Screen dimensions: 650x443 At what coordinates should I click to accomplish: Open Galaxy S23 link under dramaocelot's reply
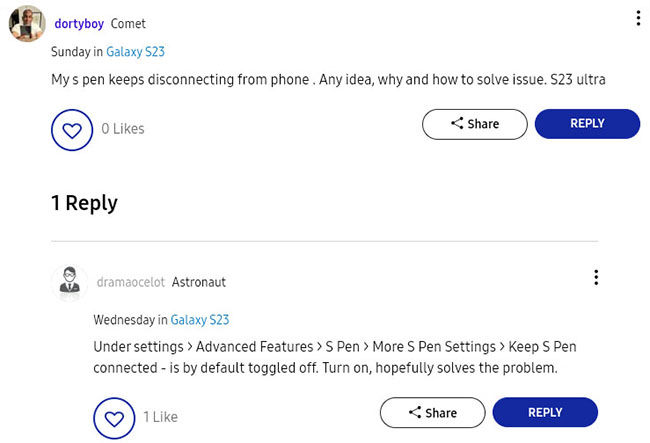click(200, 320)
